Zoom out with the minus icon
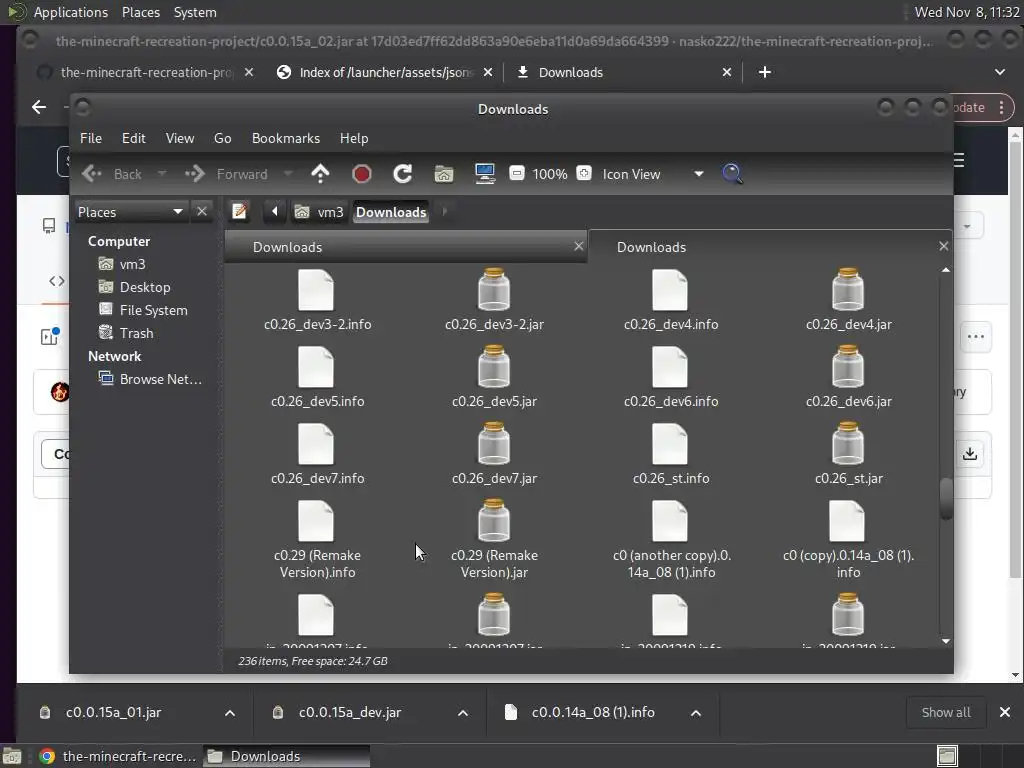This screenshot has width=1024, height=768. tap(517, 173)
